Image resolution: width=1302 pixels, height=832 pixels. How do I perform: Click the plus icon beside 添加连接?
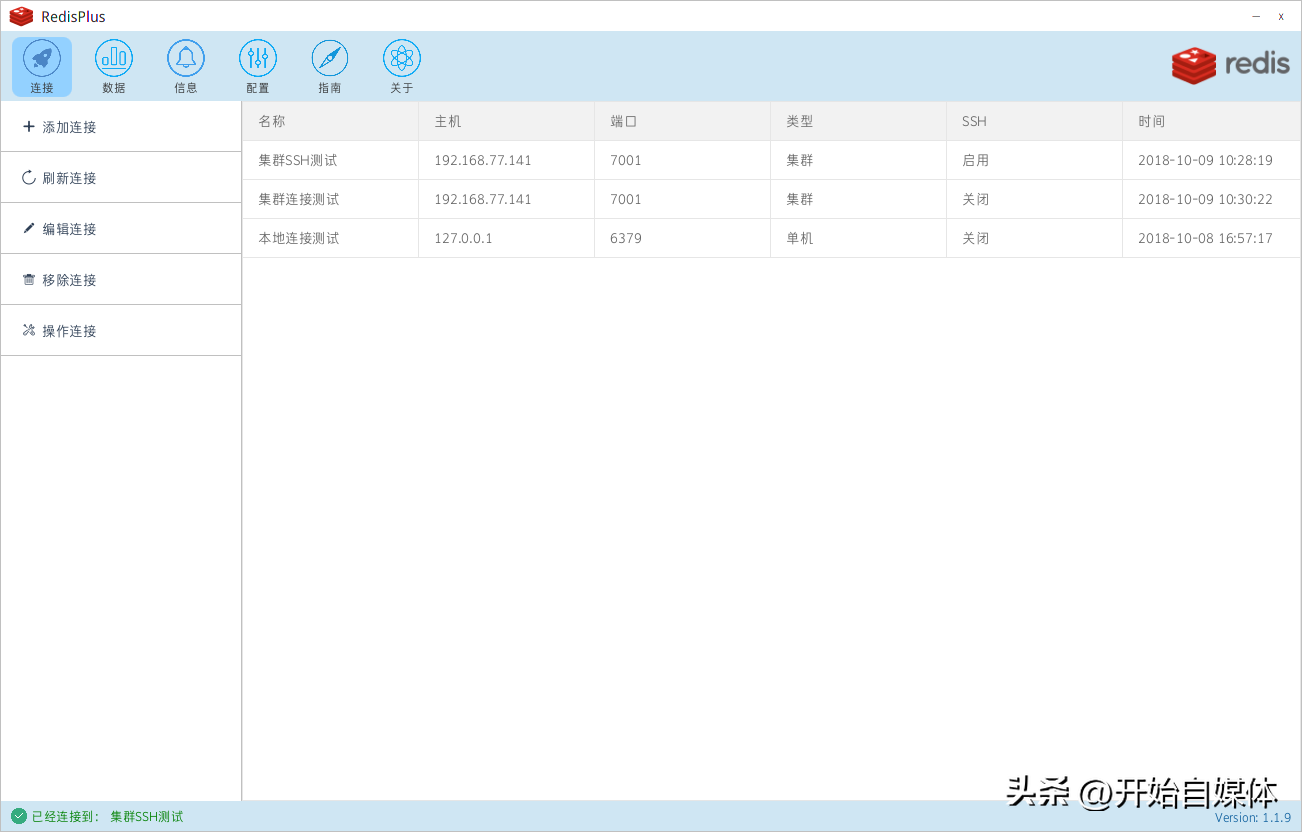click(x=28, y=127)
